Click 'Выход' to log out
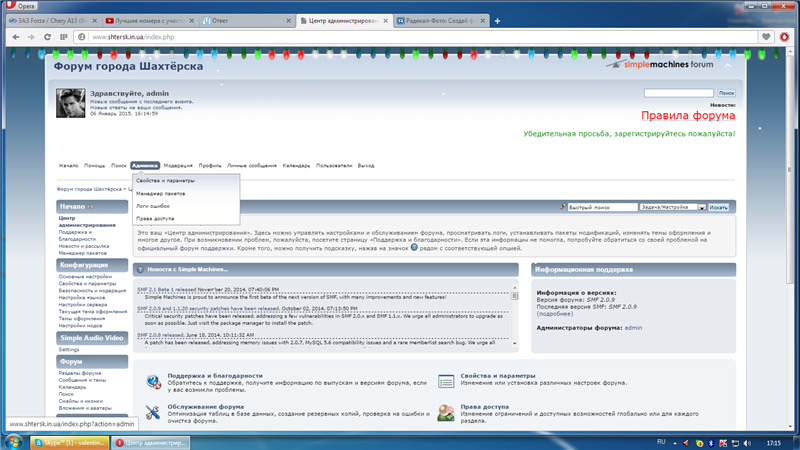This screenshot has width=800, height=450. click(366, 165)
